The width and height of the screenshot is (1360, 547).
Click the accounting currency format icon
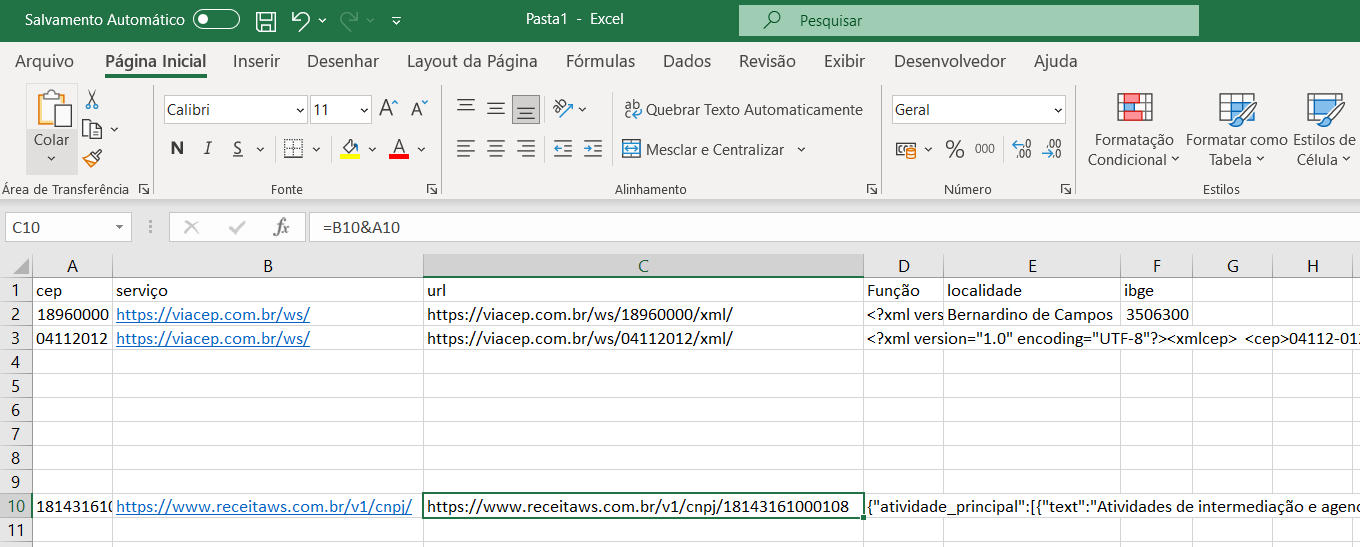[x=906, y=149]
